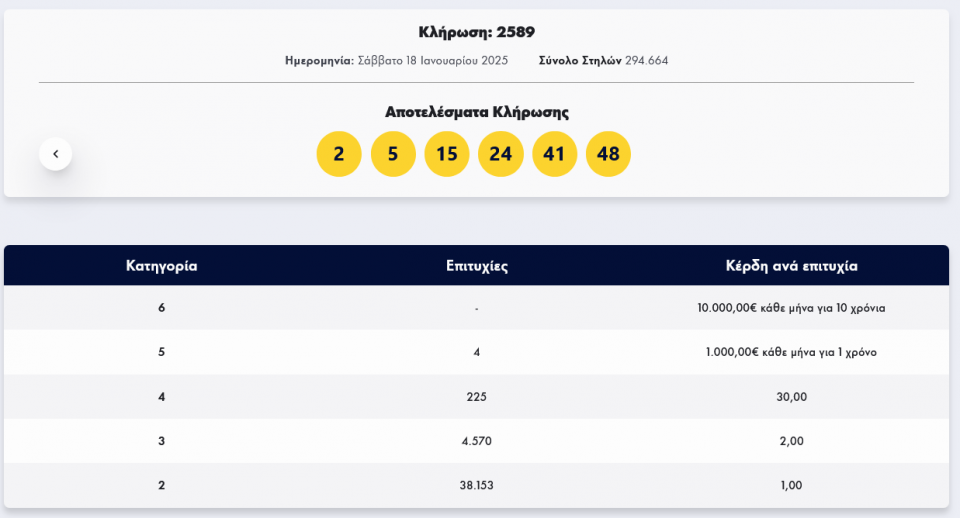Click the 4.570 winners cell
Screen dimensions: 960x518
click(x=477, y=441)
